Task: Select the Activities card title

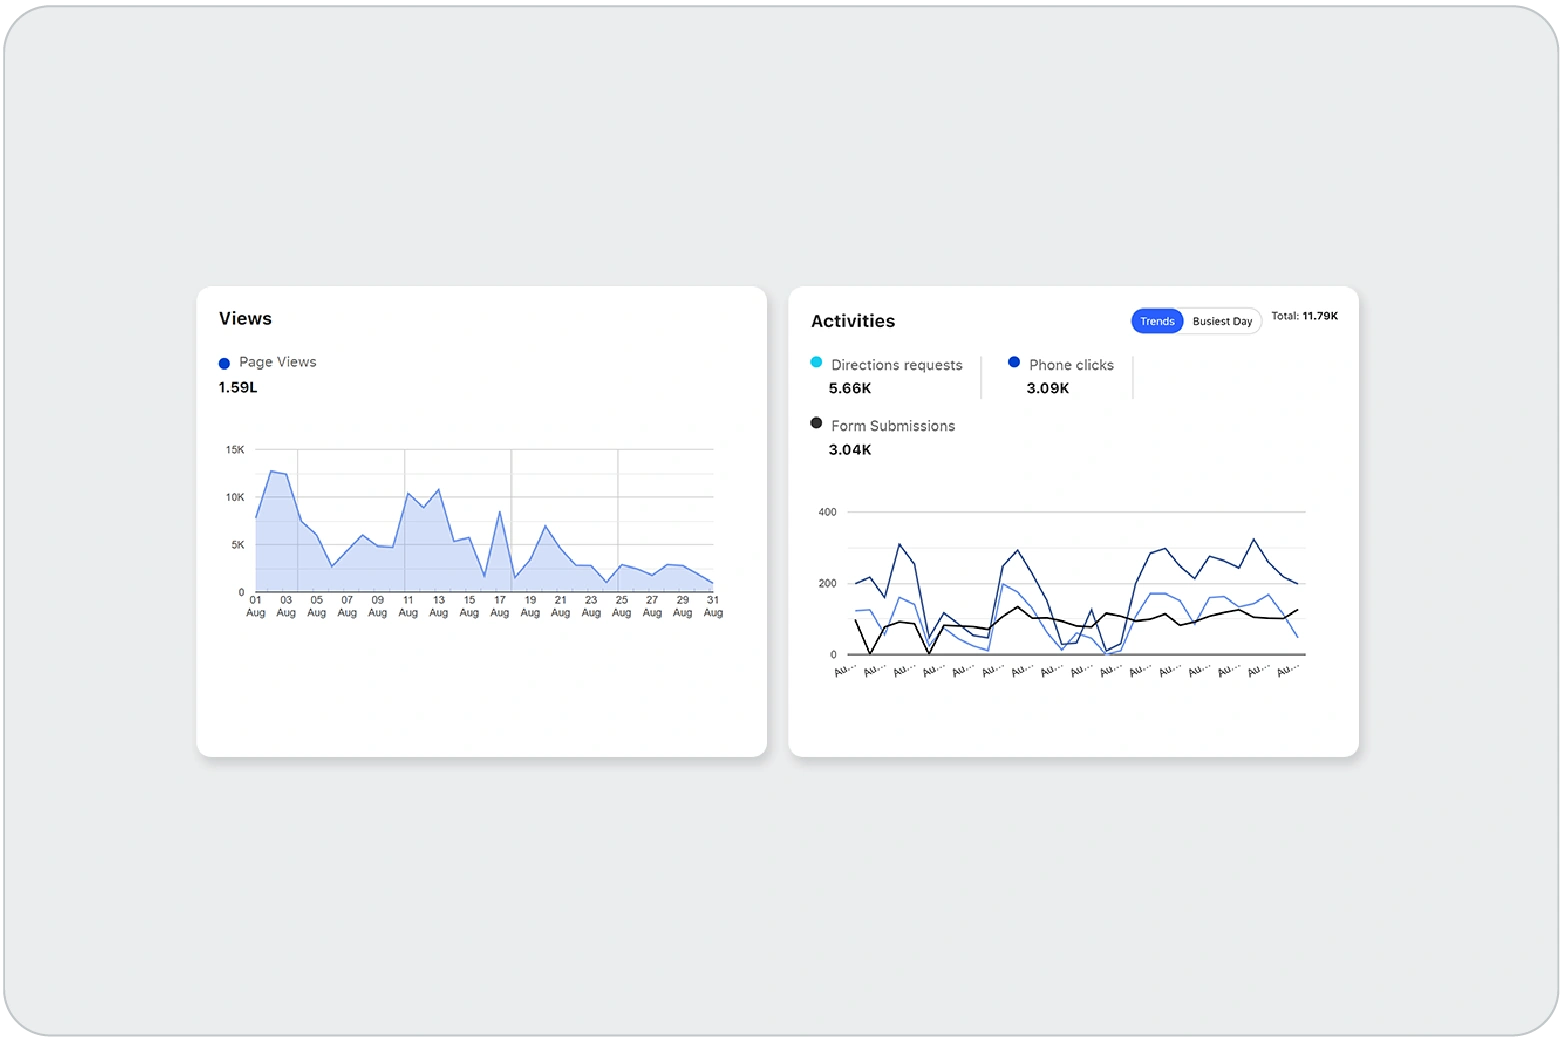Action: pyautogui.click(x=852, y=321)
